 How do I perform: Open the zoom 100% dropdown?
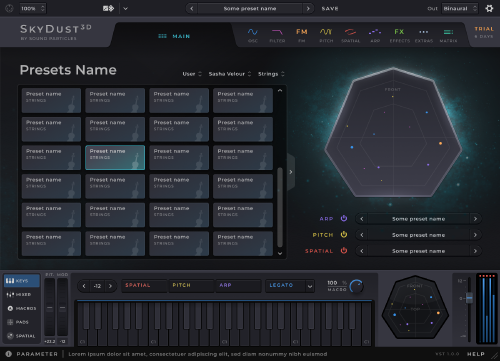[33, 8]
